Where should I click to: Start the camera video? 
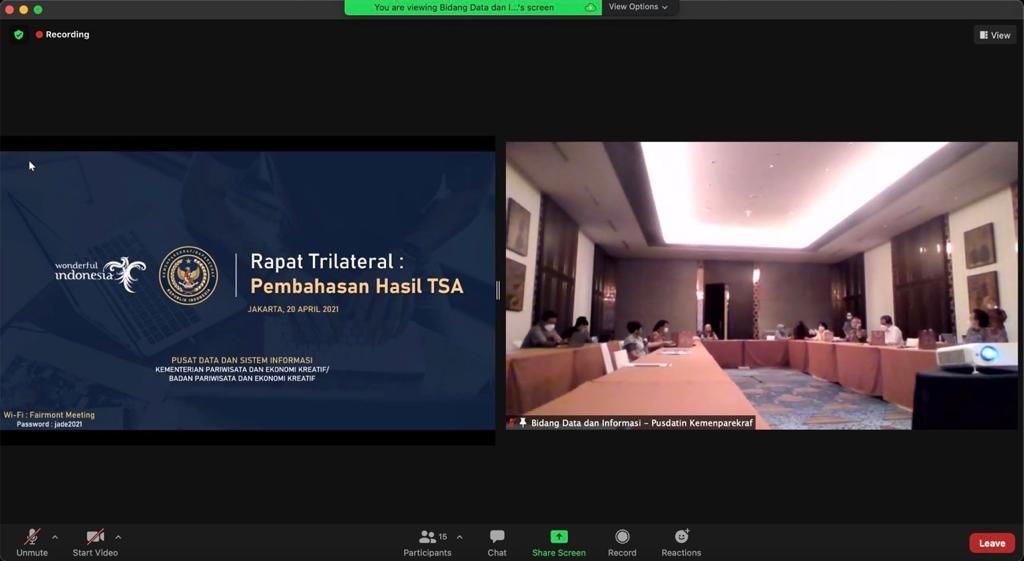coord(95,543)
